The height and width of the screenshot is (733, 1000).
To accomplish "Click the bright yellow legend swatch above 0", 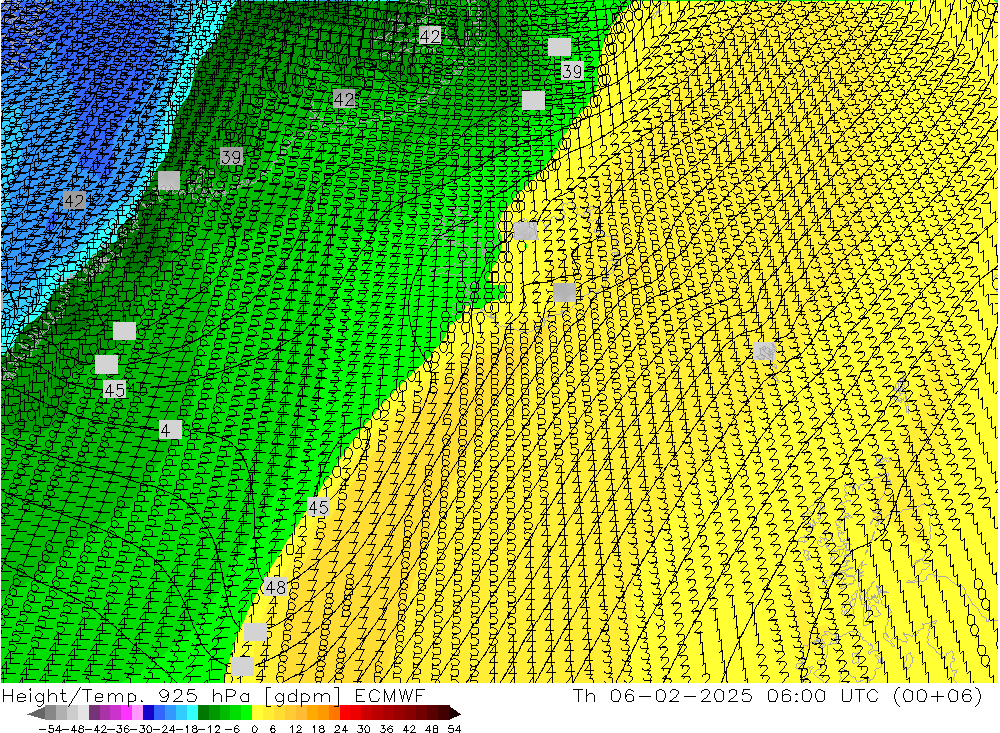I will [257, 713].
